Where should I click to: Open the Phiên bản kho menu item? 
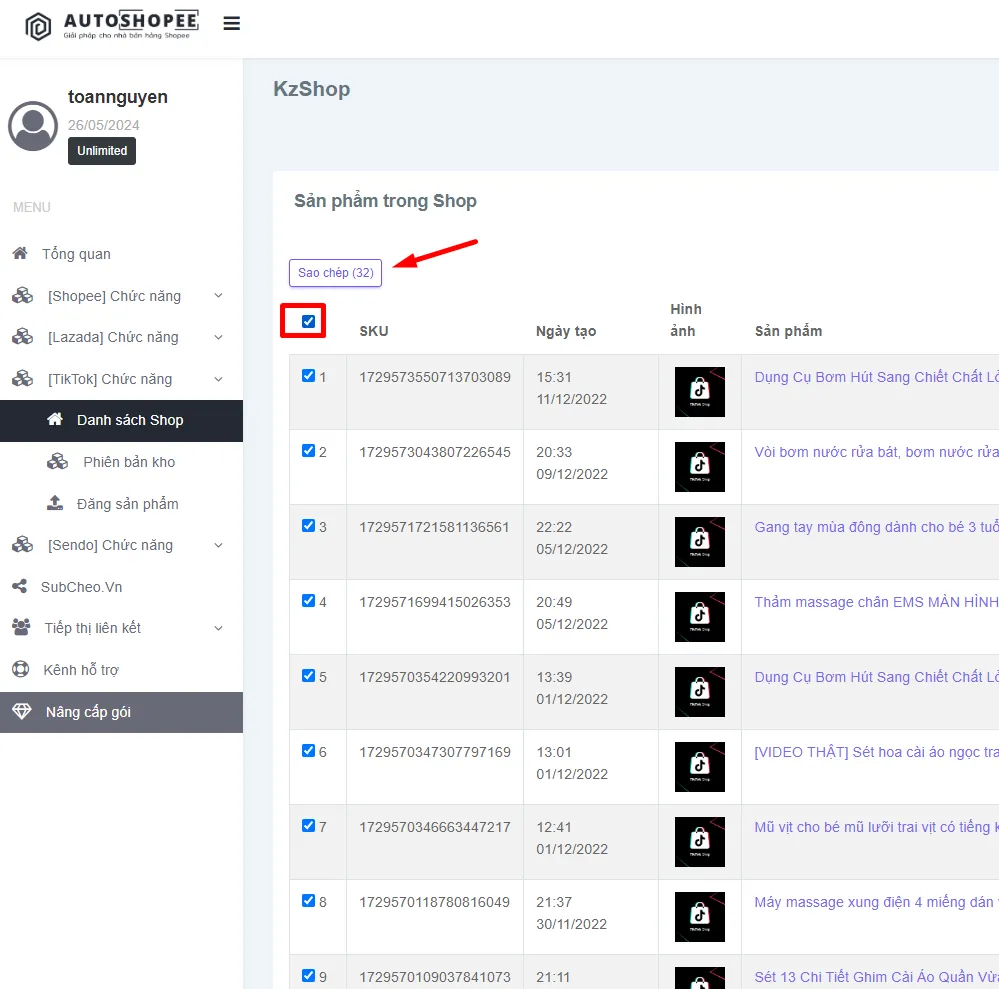121,462
